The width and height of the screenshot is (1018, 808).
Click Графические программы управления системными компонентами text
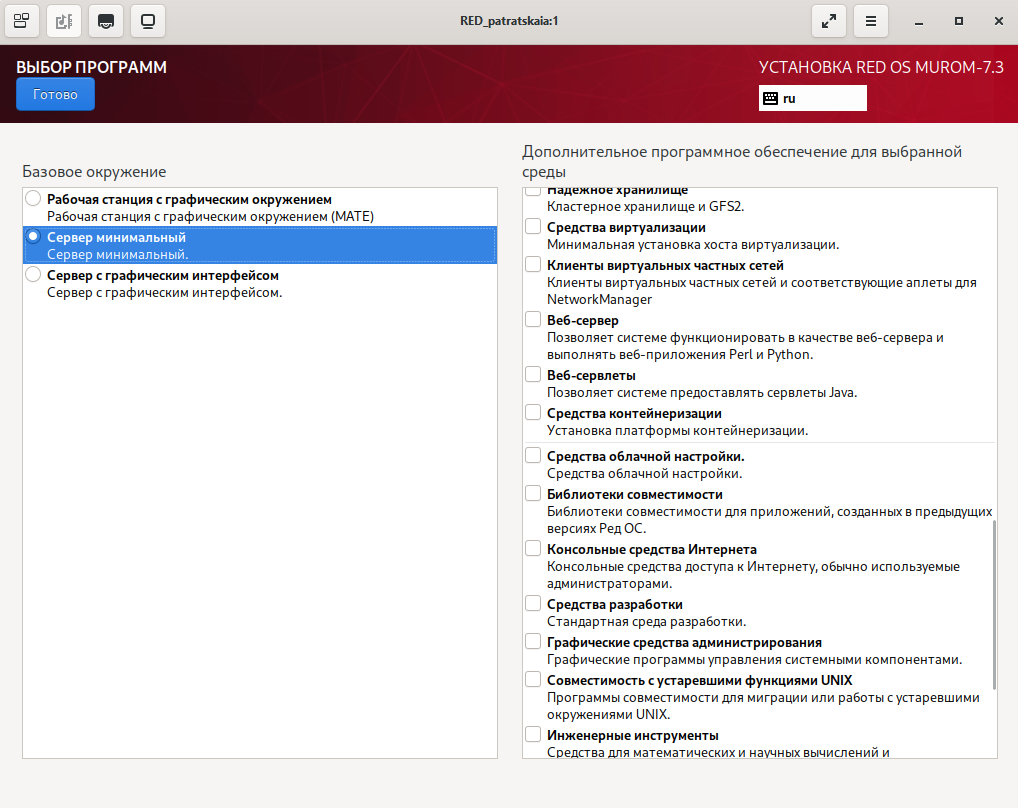(x=754, y=660)
